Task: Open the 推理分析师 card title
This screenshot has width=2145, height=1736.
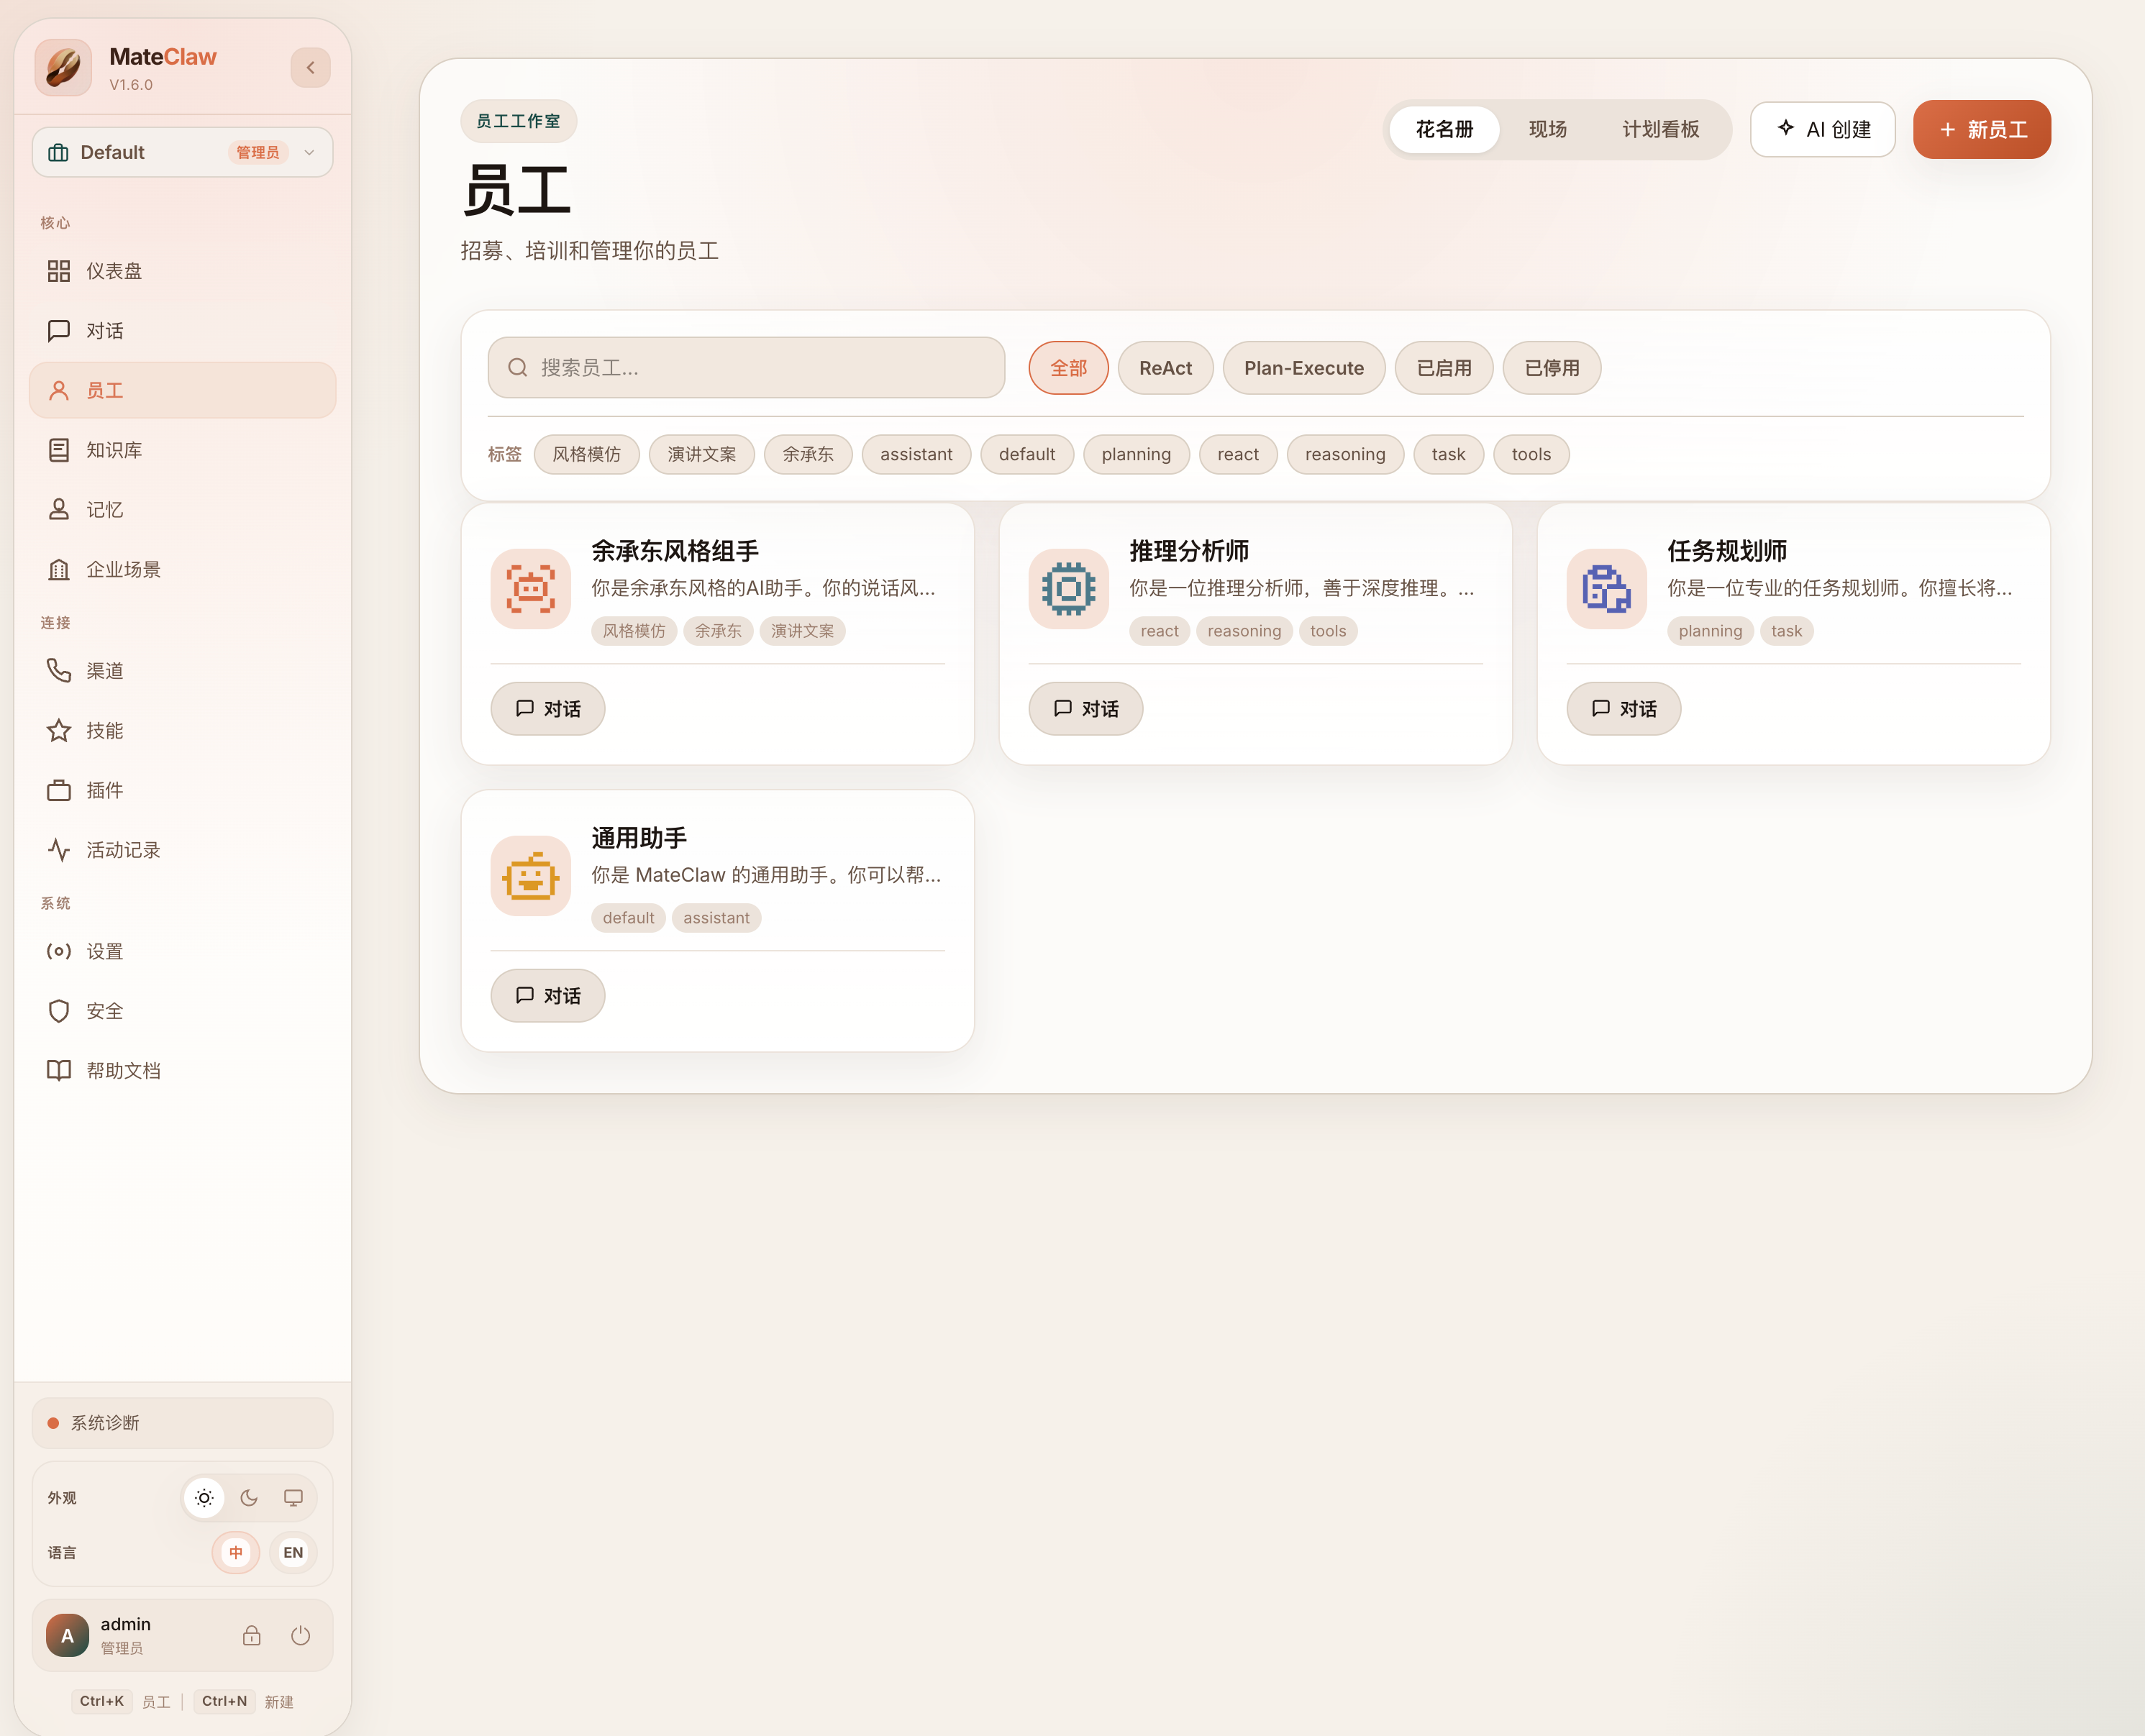Action: (x=1190, y=551)
